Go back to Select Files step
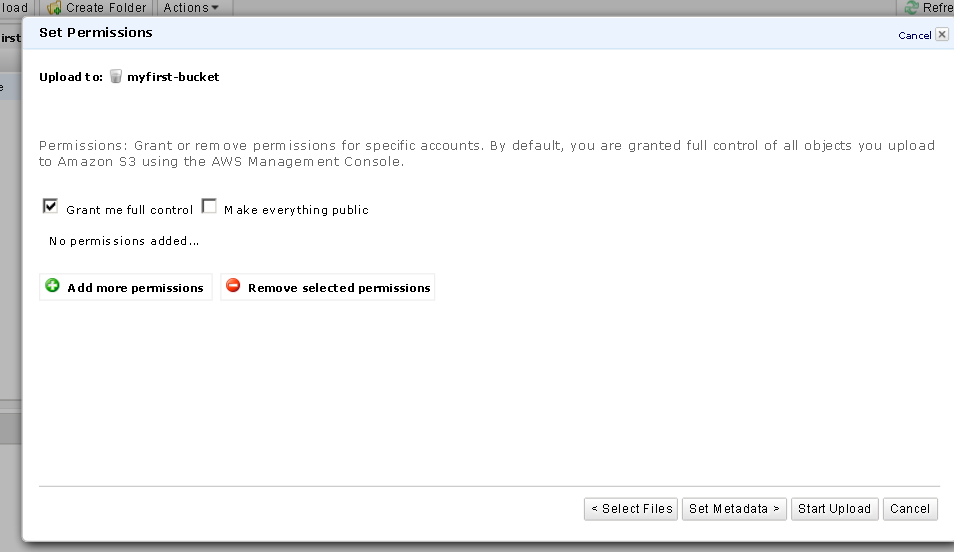This screenshot has height=552, width=954. tap(631, 509)
